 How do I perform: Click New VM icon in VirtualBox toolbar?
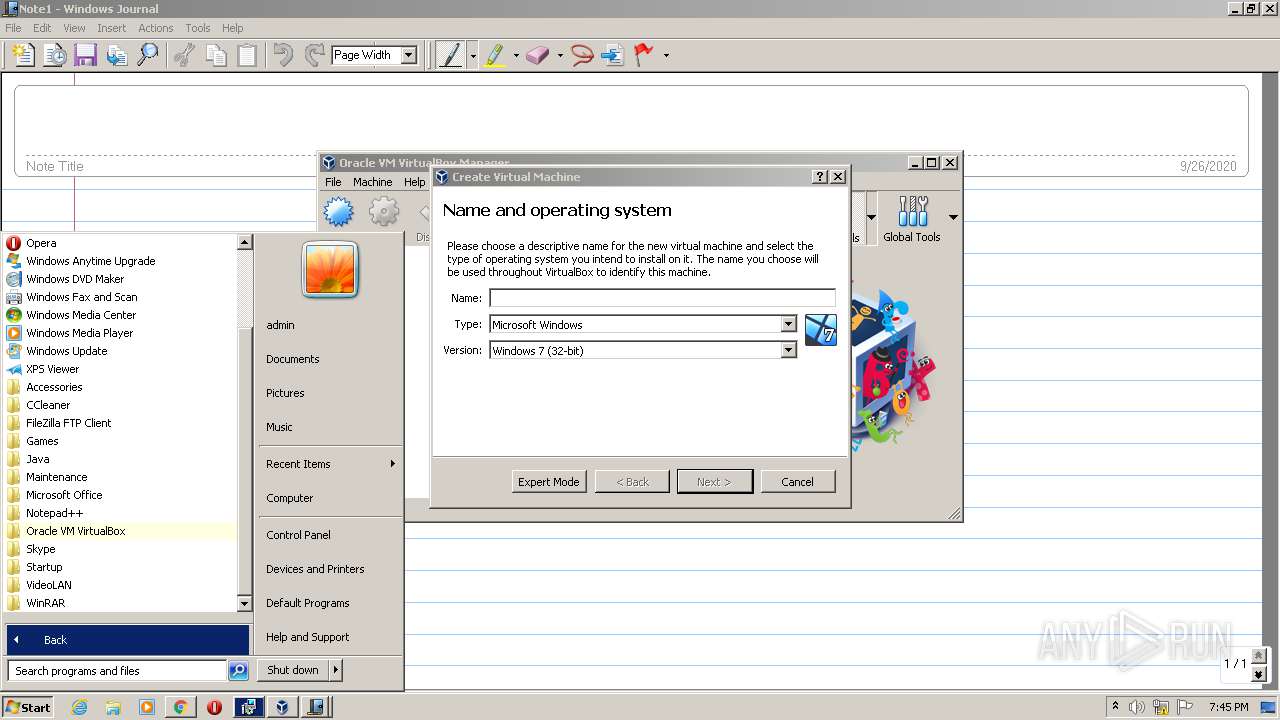[x=338, y=212]
